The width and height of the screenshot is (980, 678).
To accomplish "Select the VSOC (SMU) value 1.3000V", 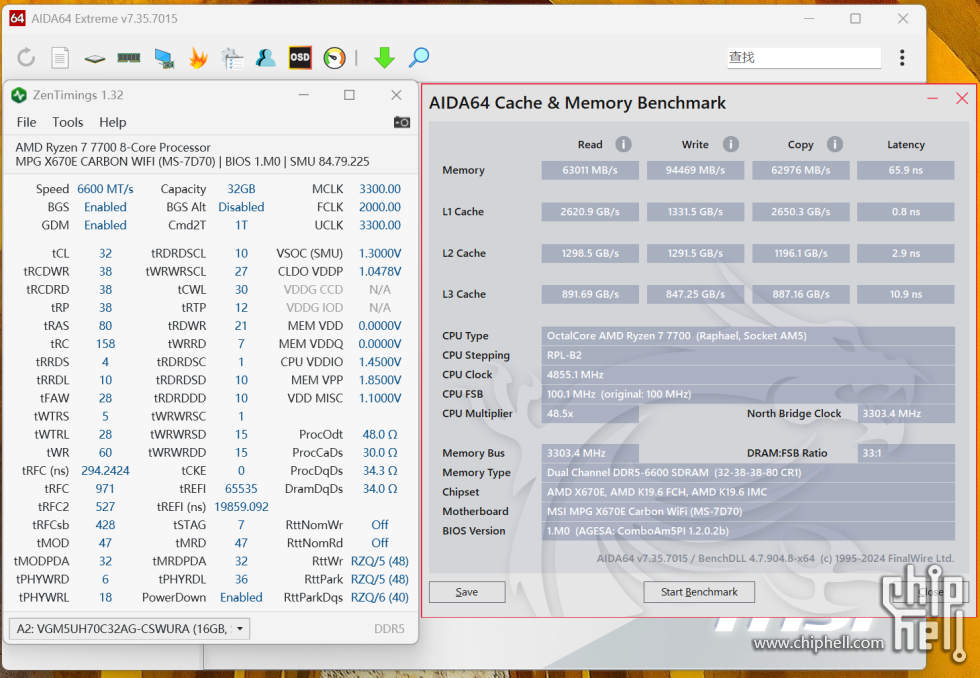I will click(379, 253).
